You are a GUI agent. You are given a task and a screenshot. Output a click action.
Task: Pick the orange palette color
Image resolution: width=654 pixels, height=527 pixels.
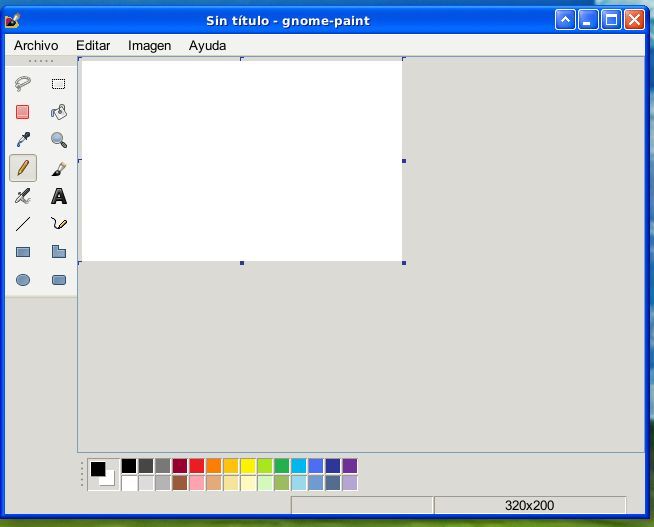214,466
